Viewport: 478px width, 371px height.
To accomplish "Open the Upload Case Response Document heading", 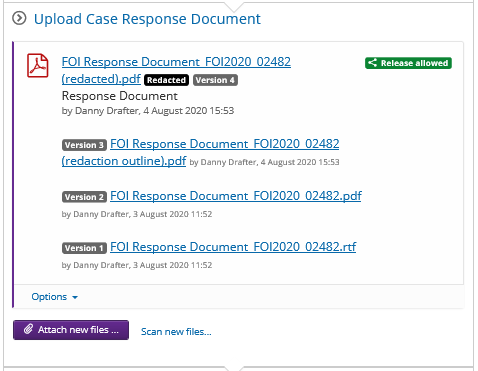I will (x=147, y=19).
